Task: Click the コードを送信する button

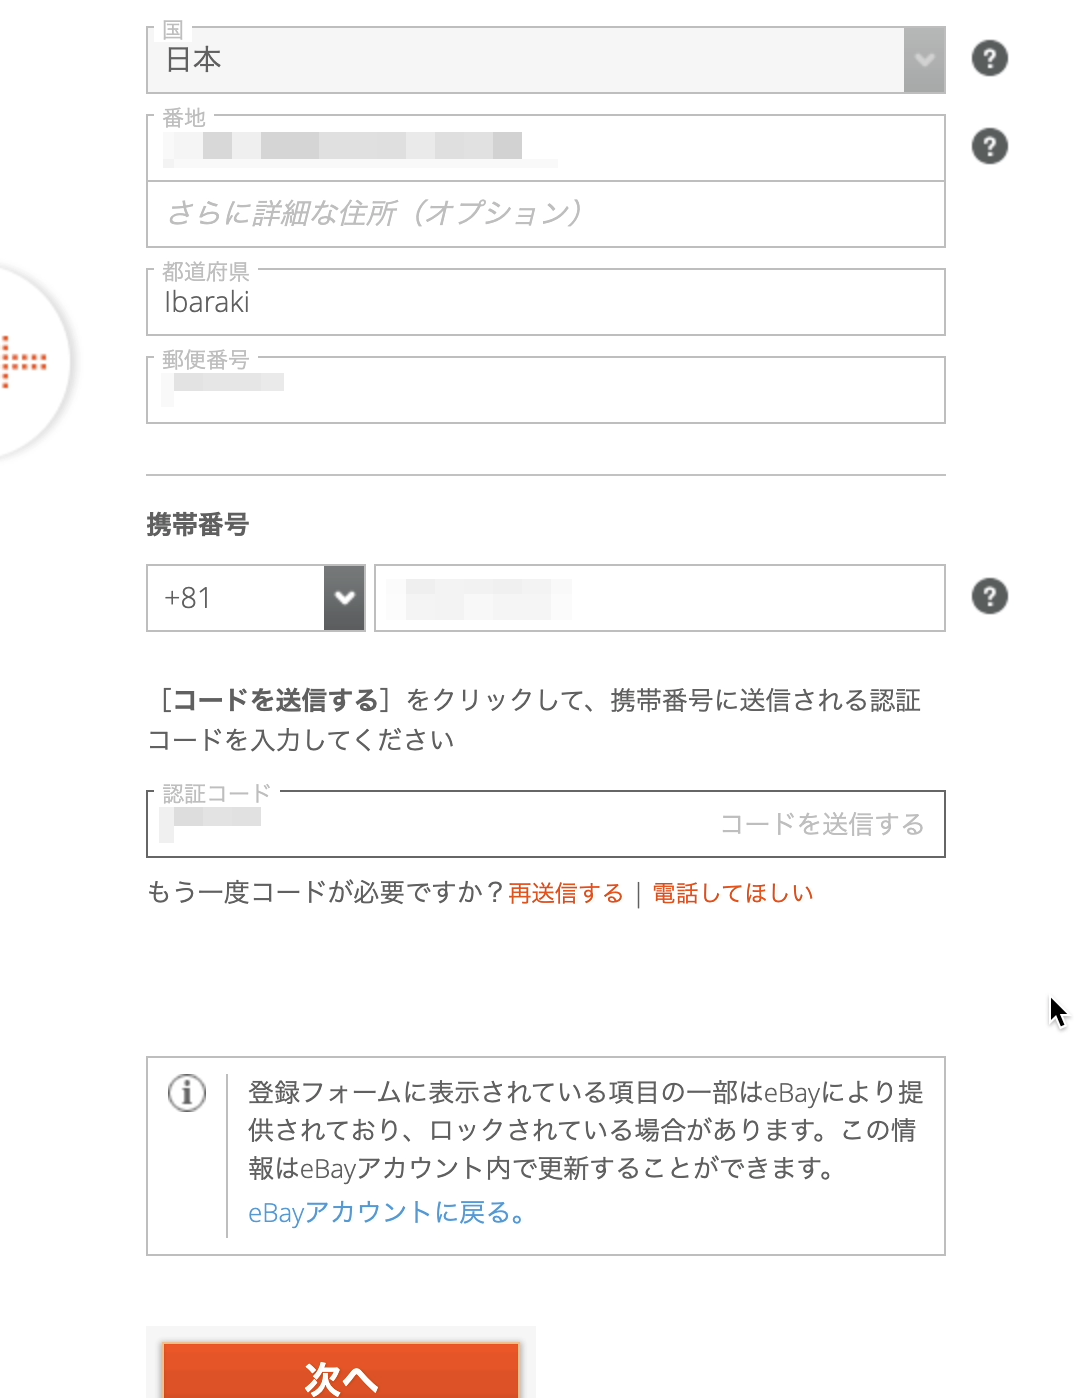Action: tap(822, 824)
